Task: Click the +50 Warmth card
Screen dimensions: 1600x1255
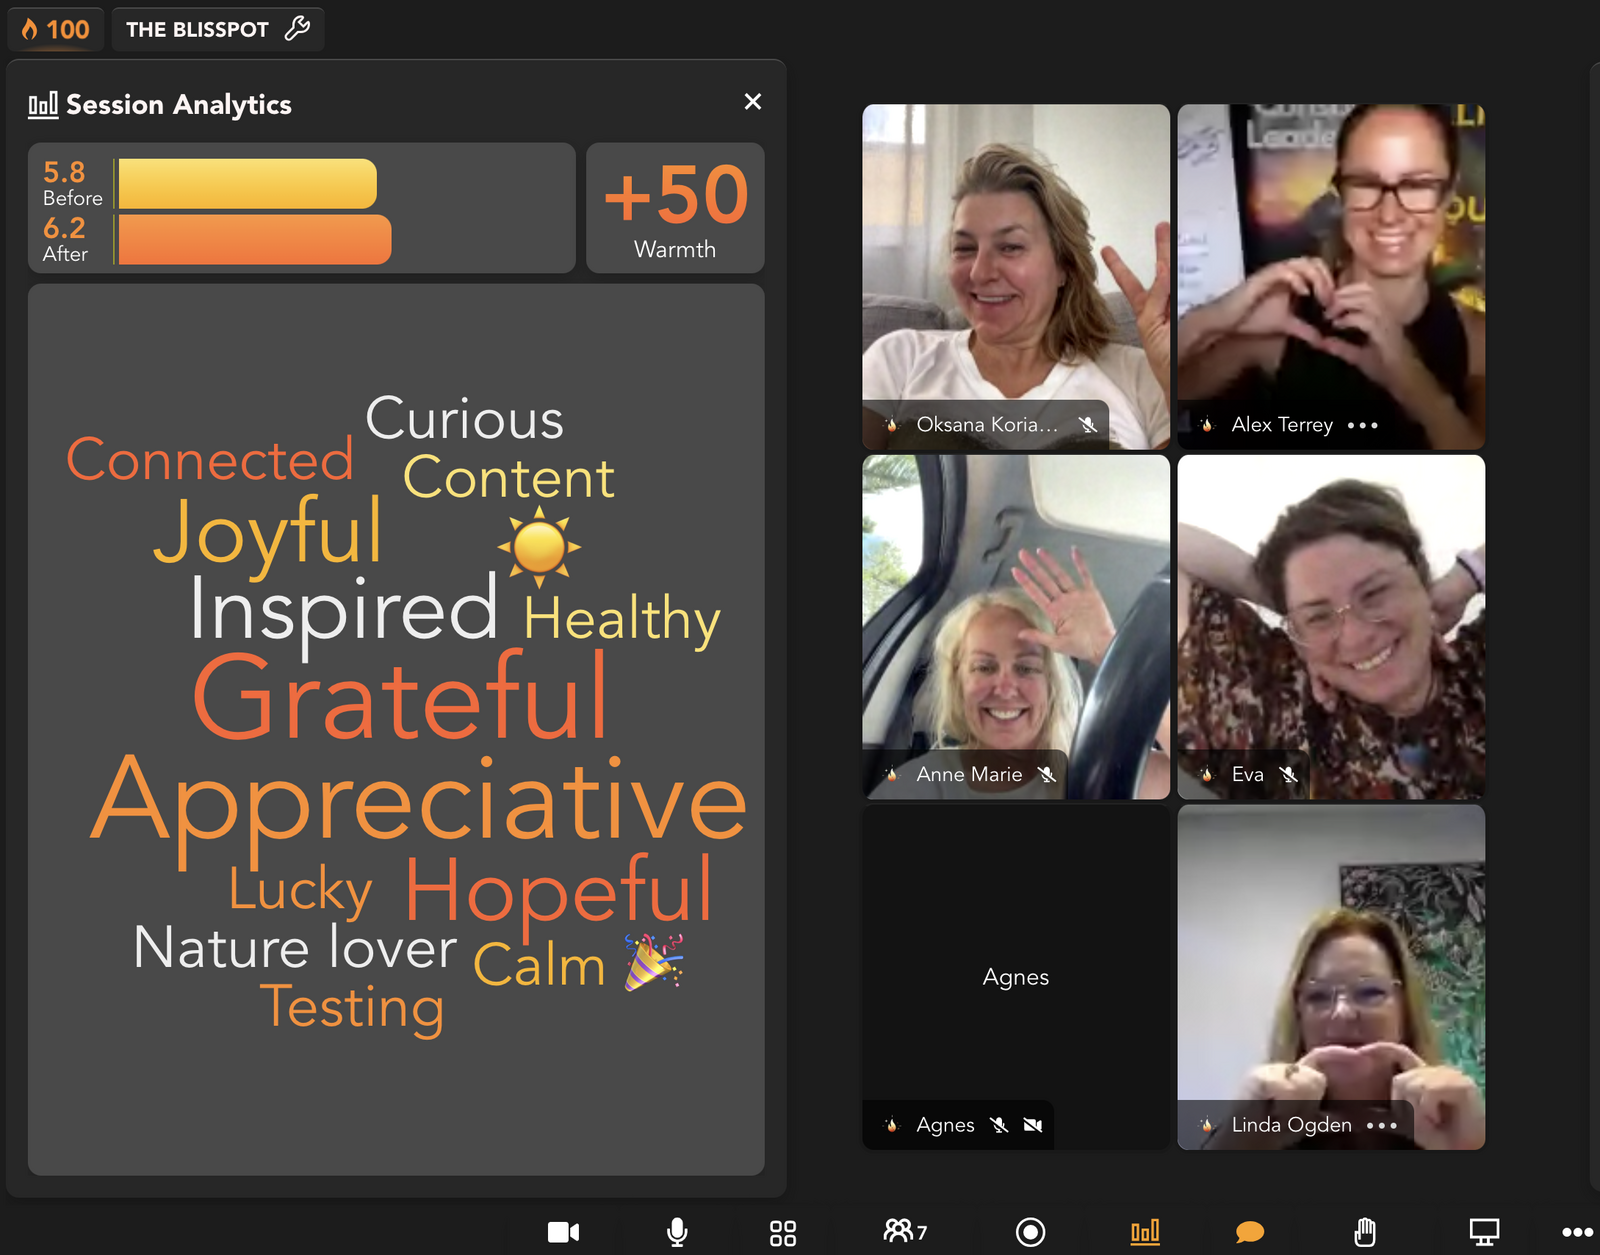Action: pyautogui.click(x=675, y=208)
